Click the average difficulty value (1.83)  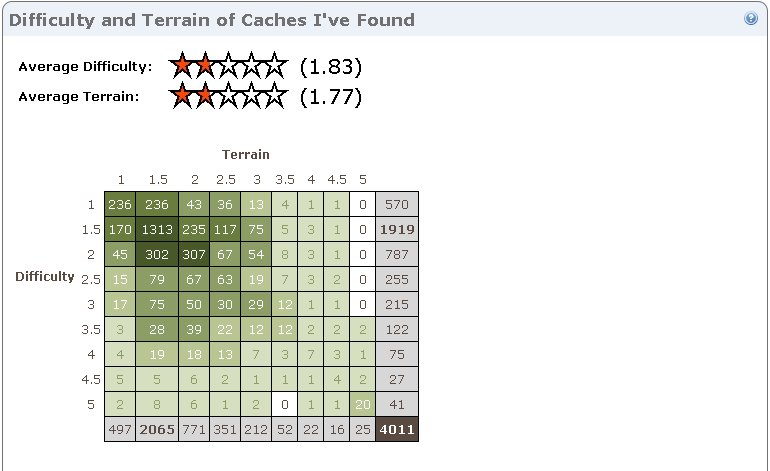pyautogui.click(x=330, y=67)
